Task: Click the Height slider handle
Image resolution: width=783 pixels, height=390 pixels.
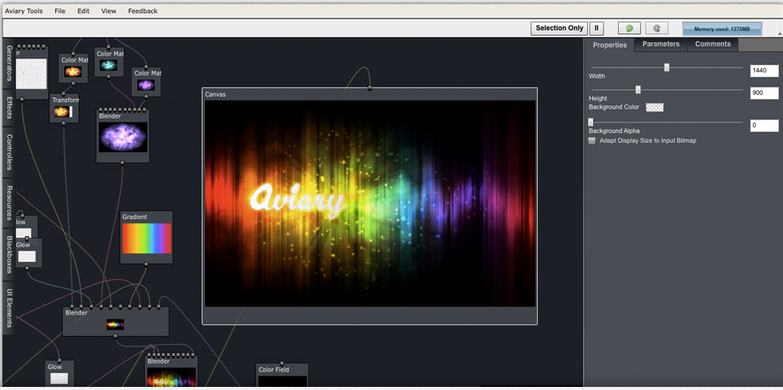Action: click(x=638, y=90)
